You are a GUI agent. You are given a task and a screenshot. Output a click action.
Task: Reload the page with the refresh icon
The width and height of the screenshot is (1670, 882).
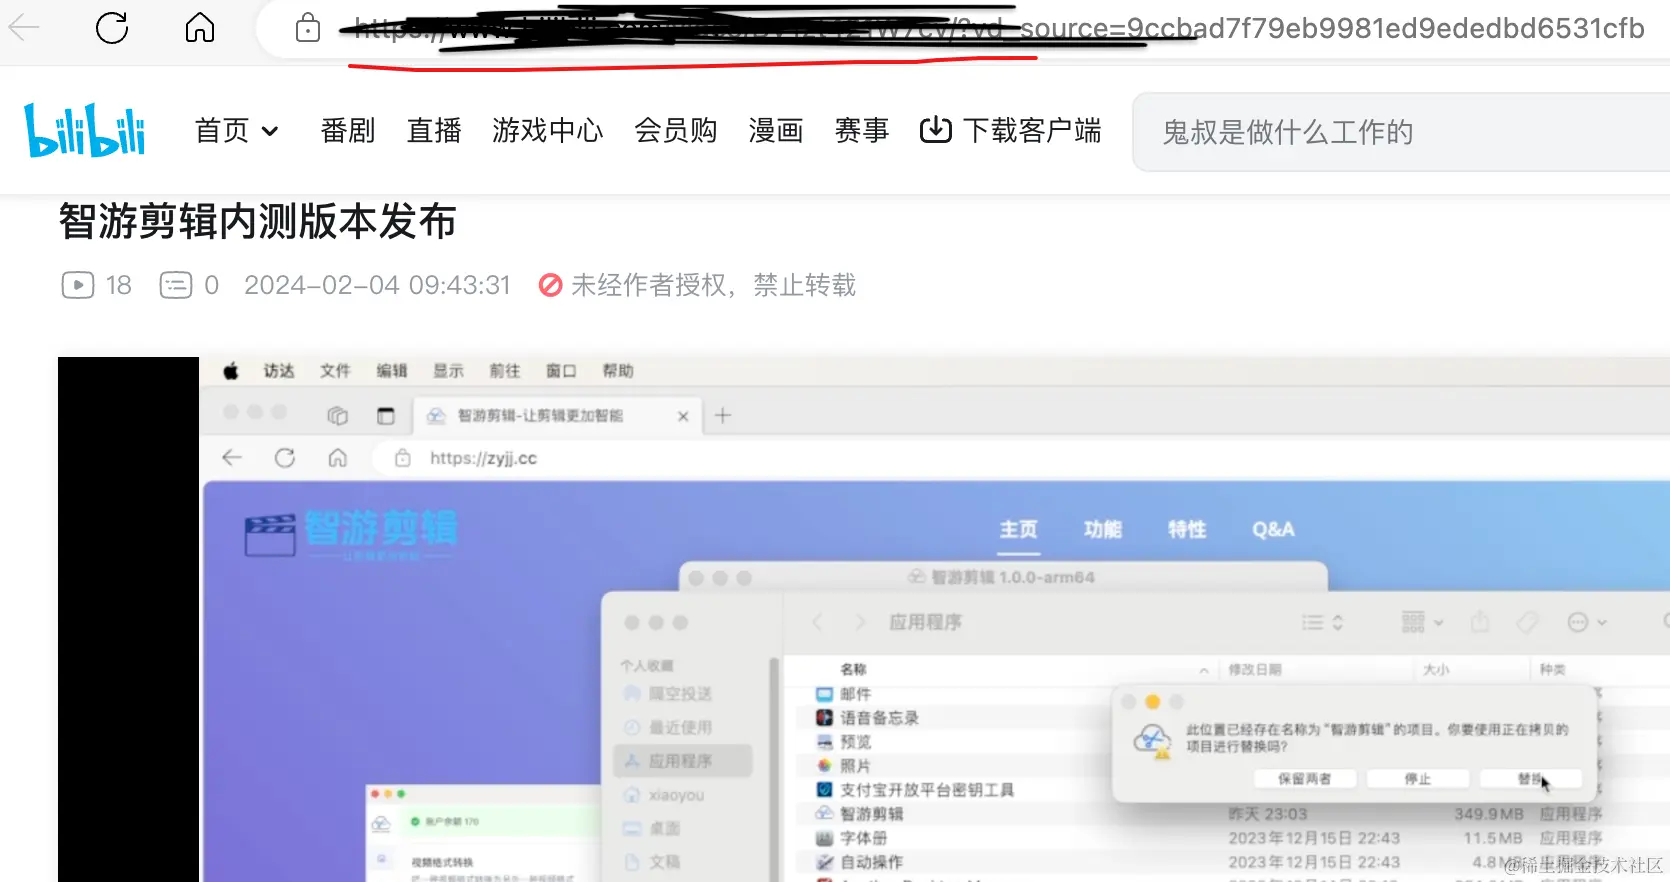click(112, 28)
